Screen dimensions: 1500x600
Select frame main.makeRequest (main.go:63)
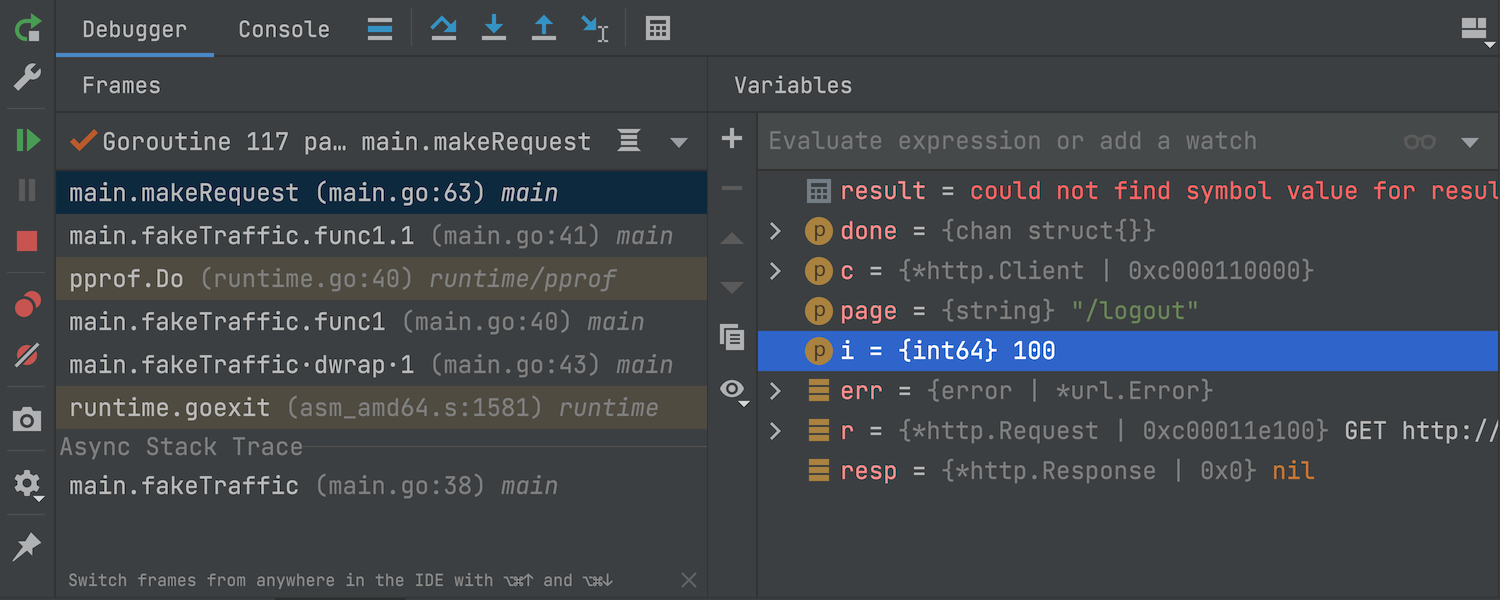pyautogui.click(x=381, y=192)
